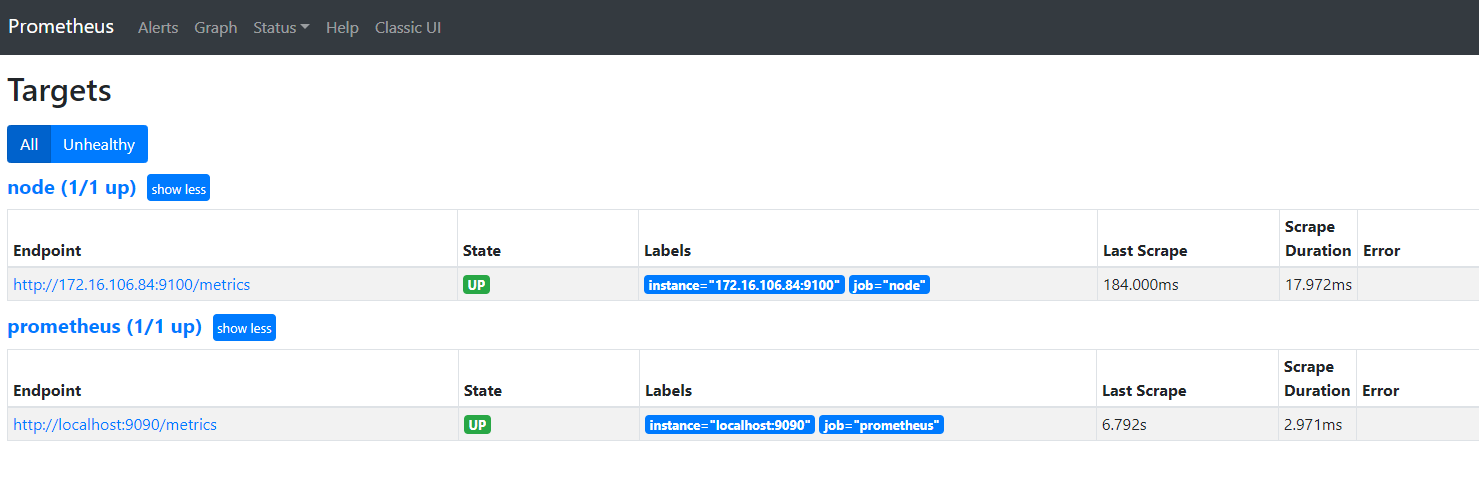Viewport: 1479px width, 495px height.
Task: Click show less for prometheus job
Action: tap(244, 328)
